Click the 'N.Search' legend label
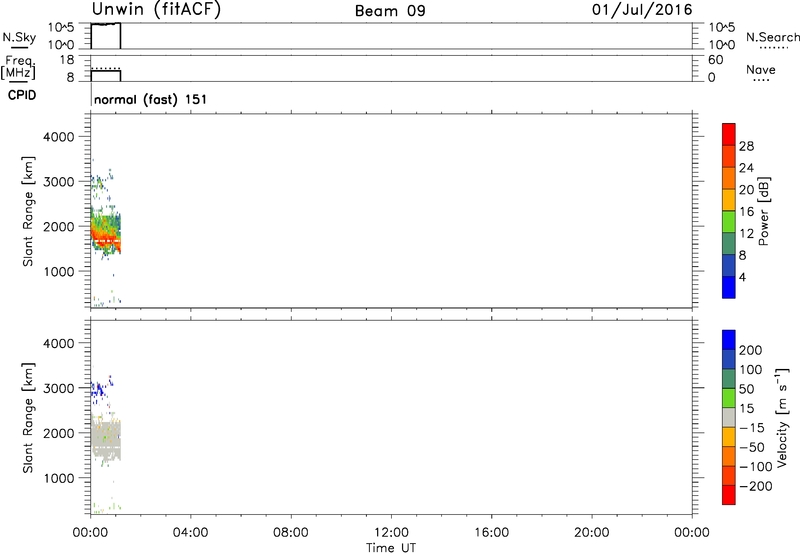The width and height of the screenshot is (800, 554). pos(772,37)
